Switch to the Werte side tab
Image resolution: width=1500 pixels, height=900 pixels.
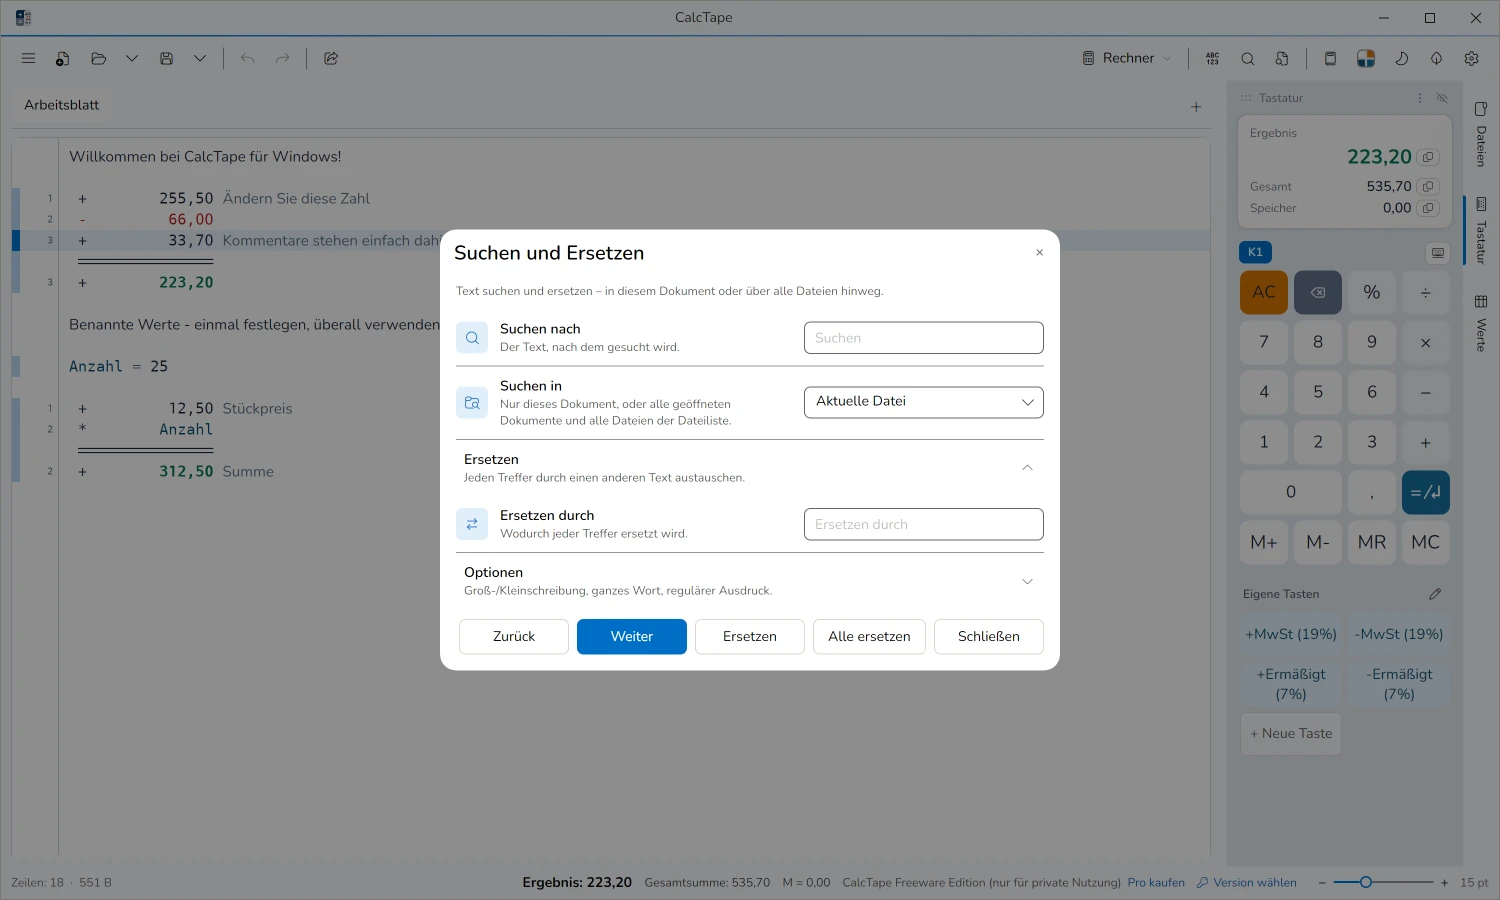[1481, 322]
